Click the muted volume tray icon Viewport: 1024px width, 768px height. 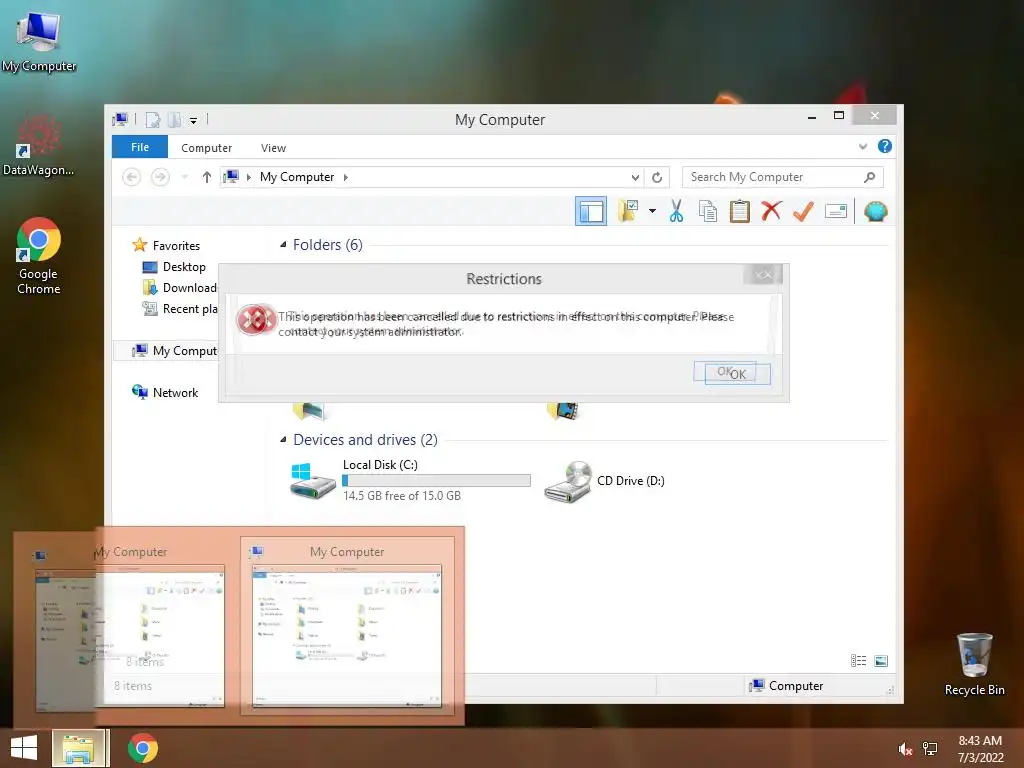pos(904,749)
